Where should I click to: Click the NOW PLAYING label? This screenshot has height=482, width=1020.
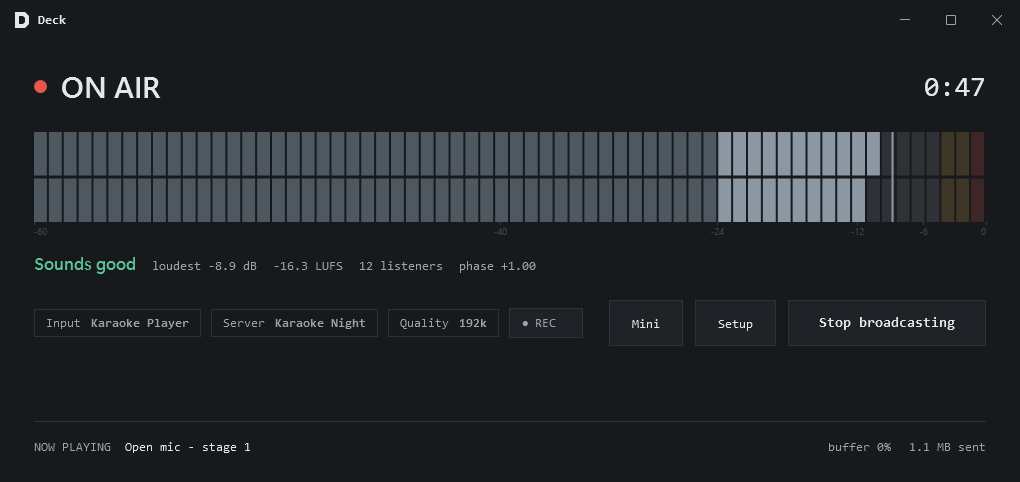(72, 447)
